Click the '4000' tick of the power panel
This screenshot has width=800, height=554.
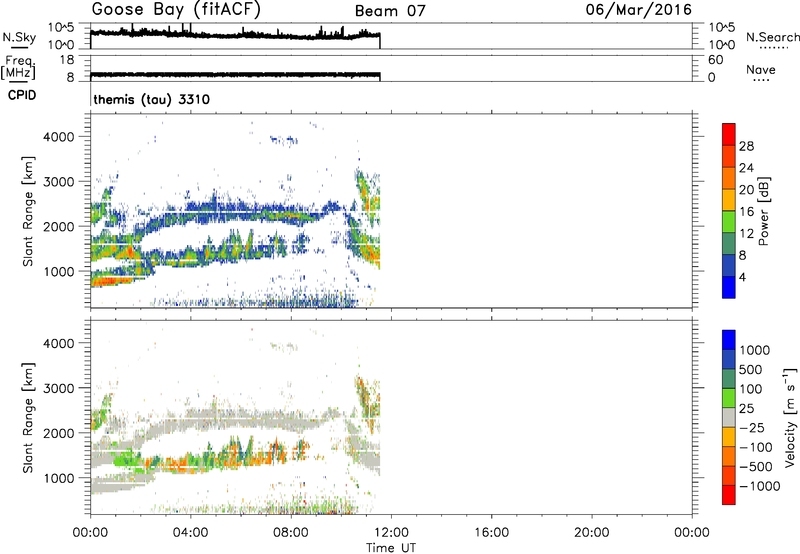point(59,137)
